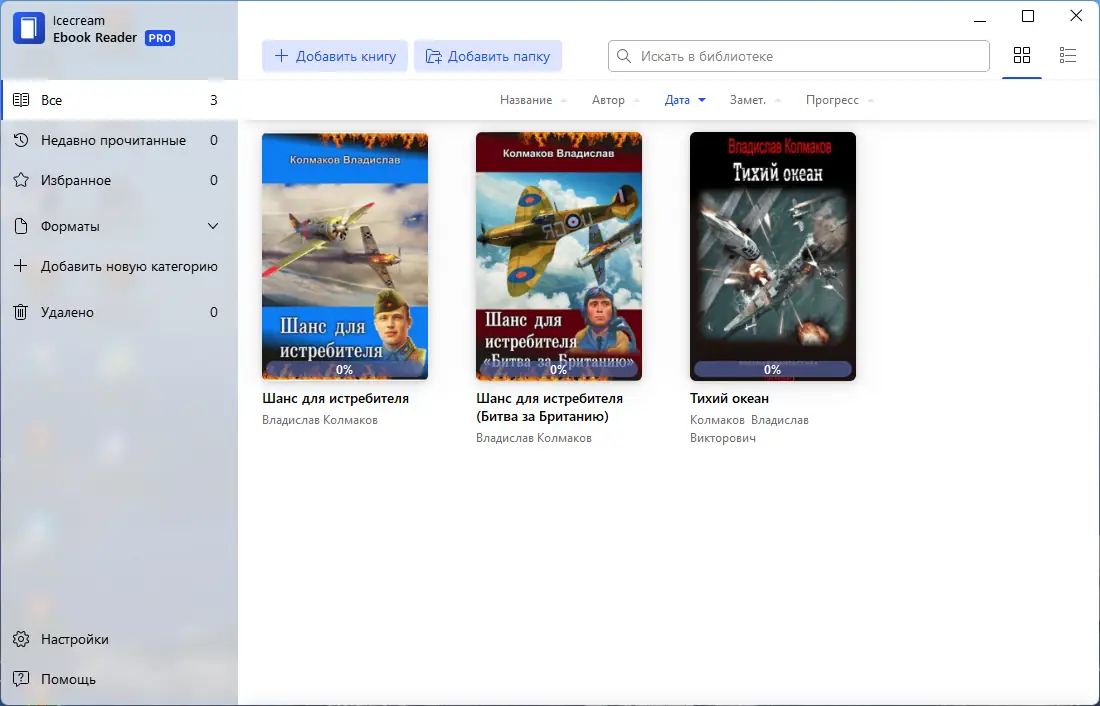The width and height of the screenshot is (1100, 706).
Task: Expand the "Форматы" category chevron
Action: 213,226
